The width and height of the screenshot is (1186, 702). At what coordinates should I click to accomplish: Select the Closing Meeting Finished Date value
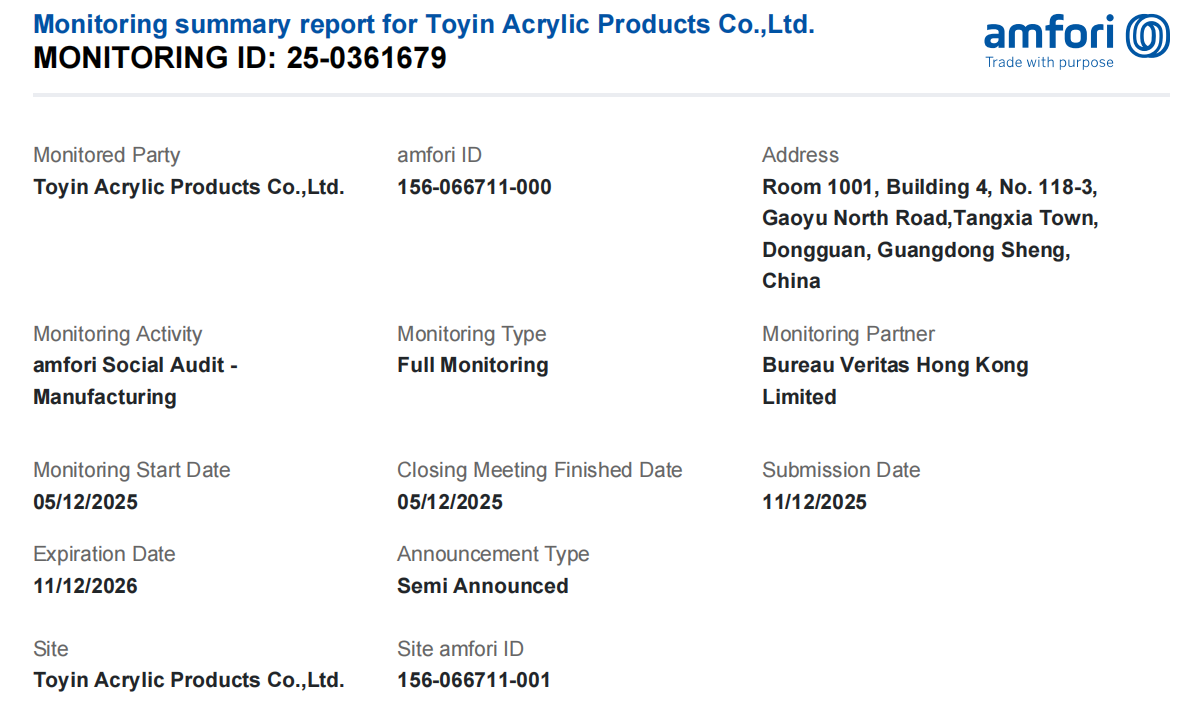(x=450, y=502)
